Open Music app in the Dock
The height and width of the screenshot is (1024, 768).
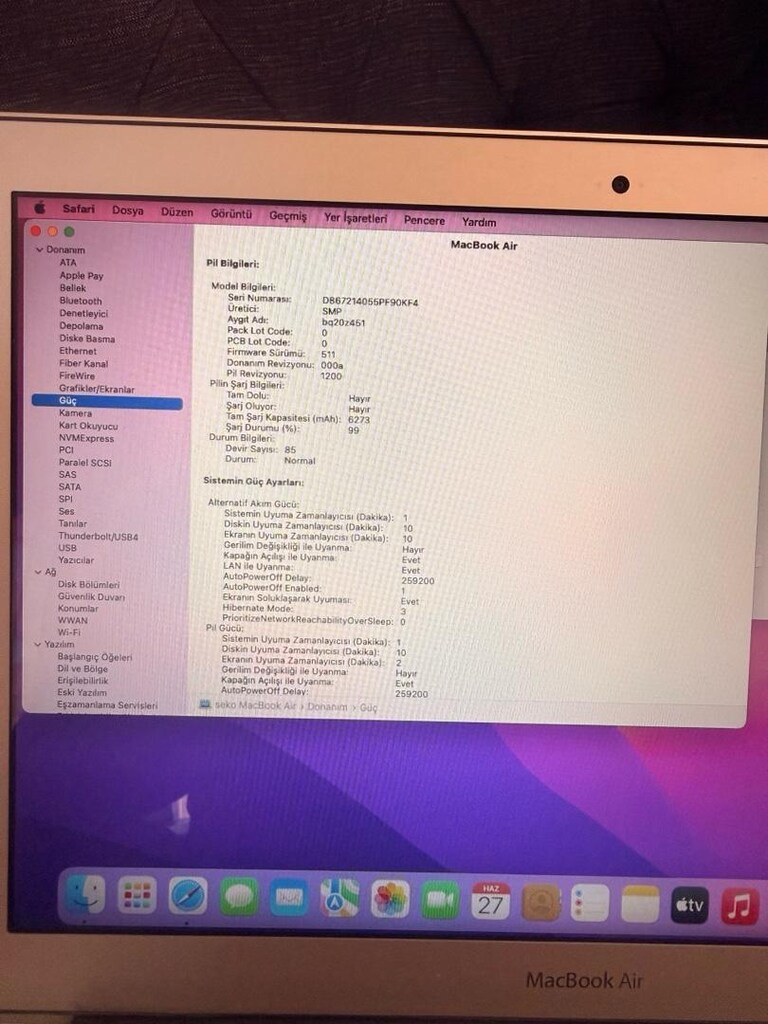[740, 906]
